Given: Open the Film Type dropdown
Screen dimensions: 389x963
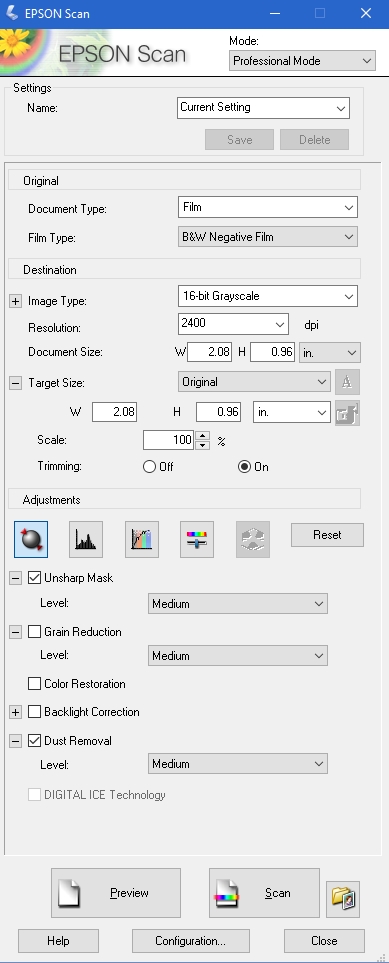Looking at the screenshot, I should tap(267, 236).
